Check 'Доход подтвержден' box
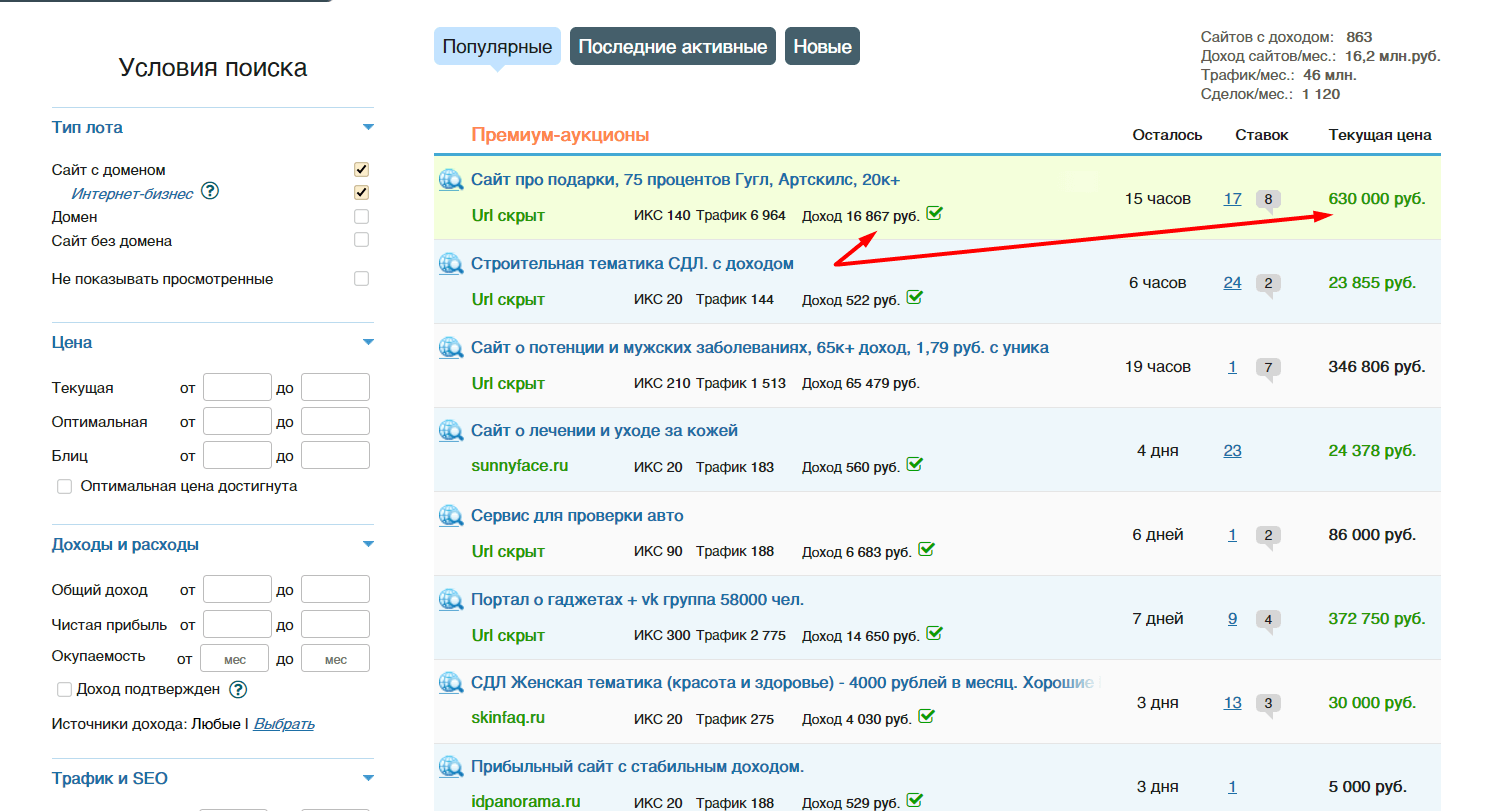The width and height of the screenshot is (1505, 811). click(65, 689)
